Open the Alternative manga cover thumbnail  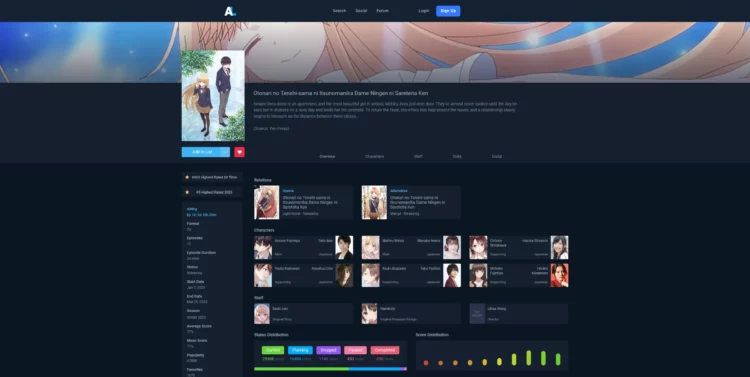[x=374, y=202]
